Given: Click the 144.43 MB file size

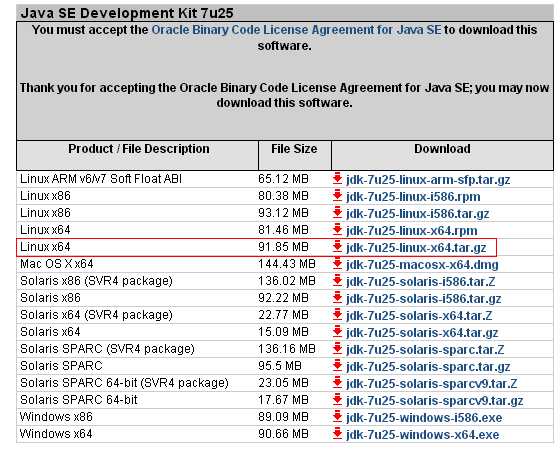Looking at the screenshot, I should pos(287,264).
